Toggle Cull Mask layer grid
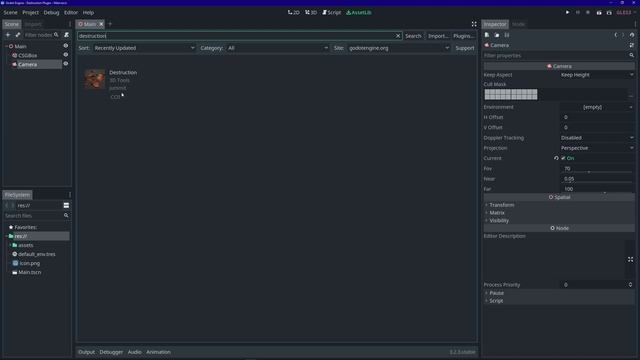This screenshot has height=360, width=640. (x=511, y=94)
